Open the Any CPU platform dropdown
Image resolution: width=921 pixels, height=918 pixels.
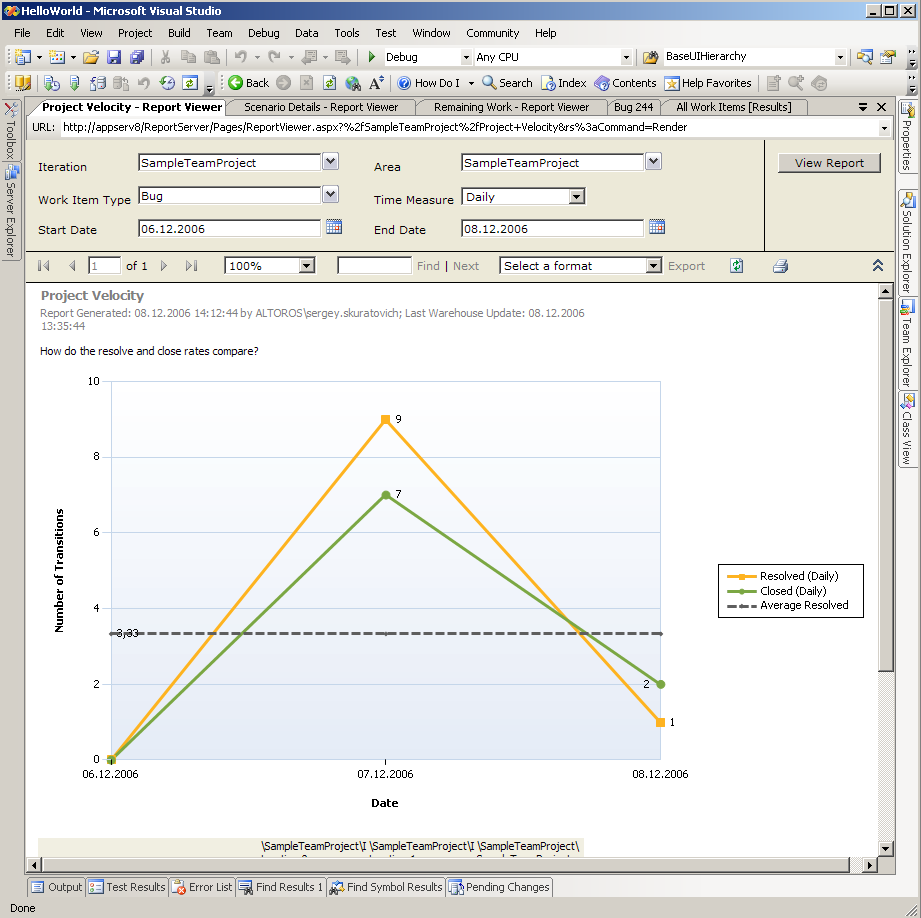coord(626,58)
